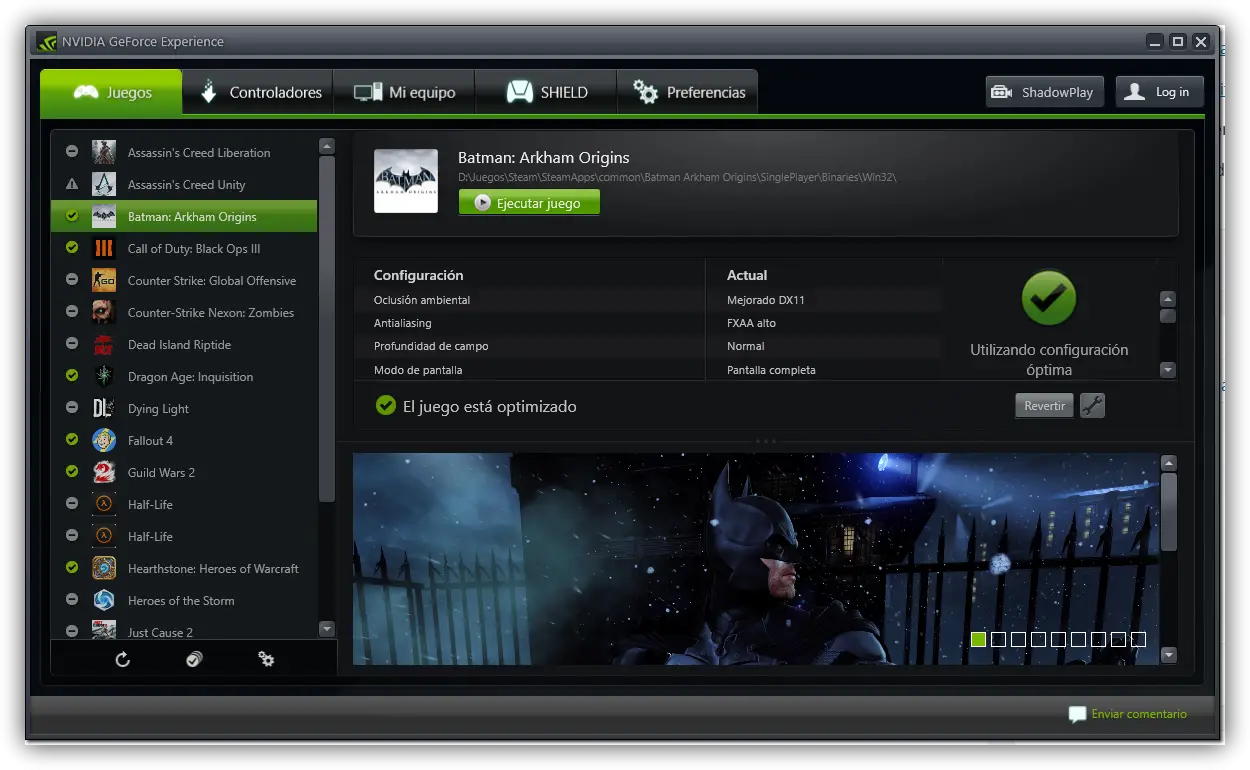The image size is (1250, 770).
Task: Select the Guild Wars 2 icon
Action: pos(104,472)
